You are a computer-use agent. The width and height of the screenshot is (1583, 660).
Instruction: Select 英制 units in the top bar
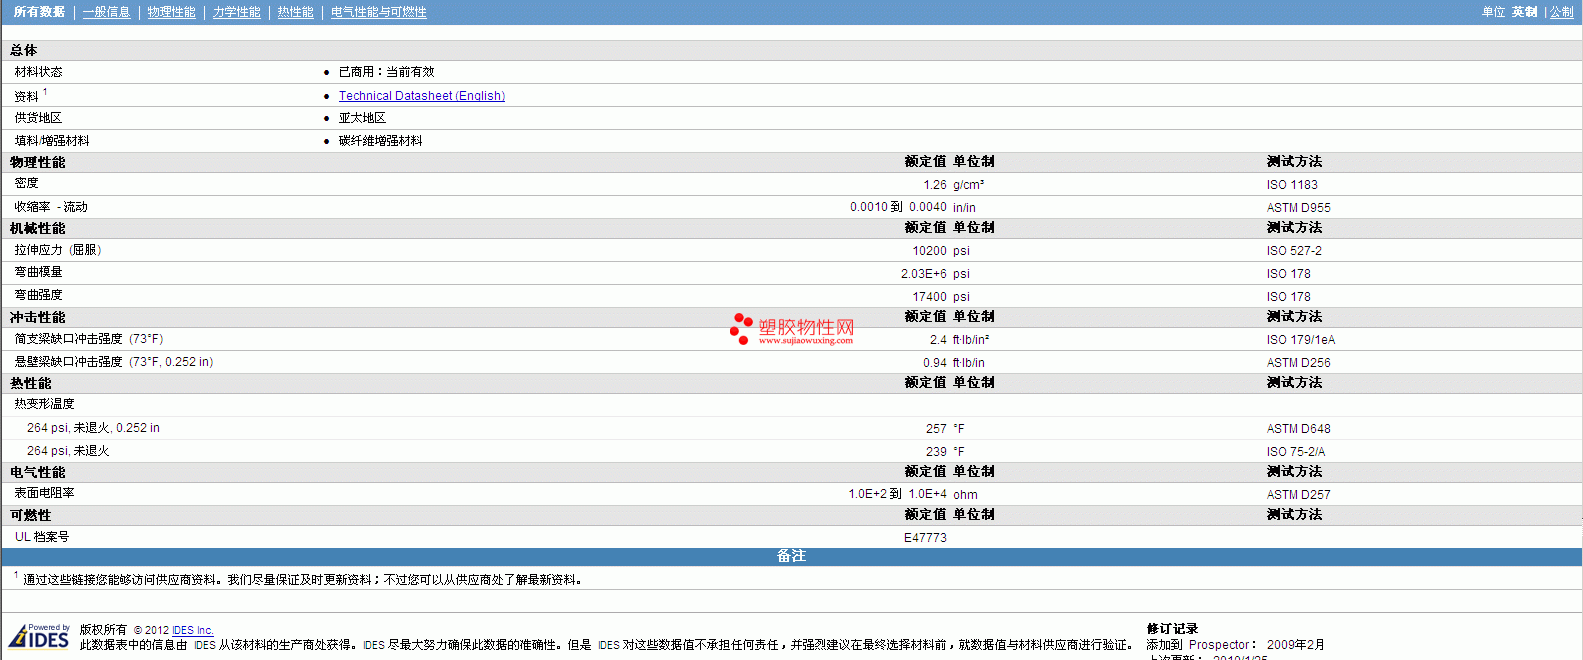coord(1524,12)
